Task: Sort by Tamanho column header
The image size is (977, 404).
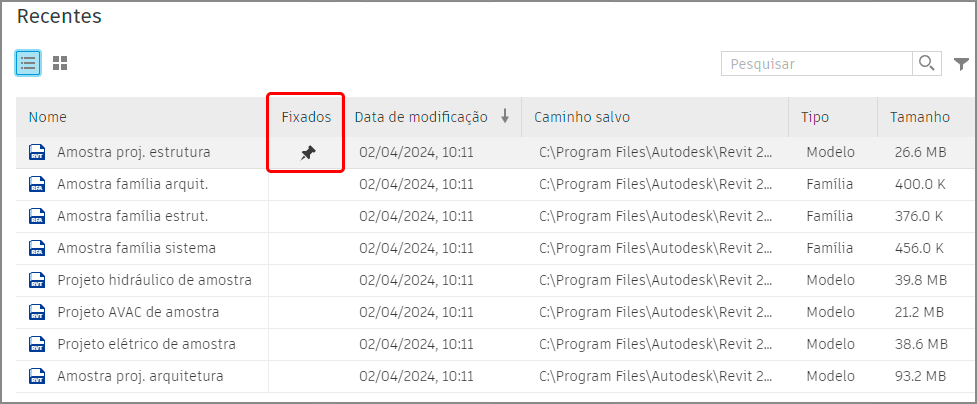Action: [919, 117]
